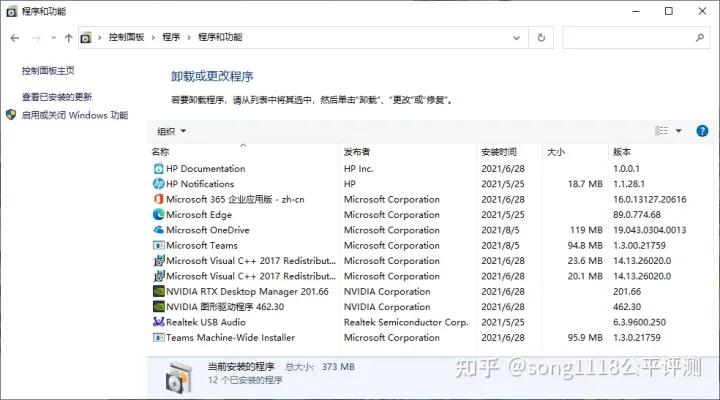
Task: Sort by 大小 column header
Action: [556, 152]
